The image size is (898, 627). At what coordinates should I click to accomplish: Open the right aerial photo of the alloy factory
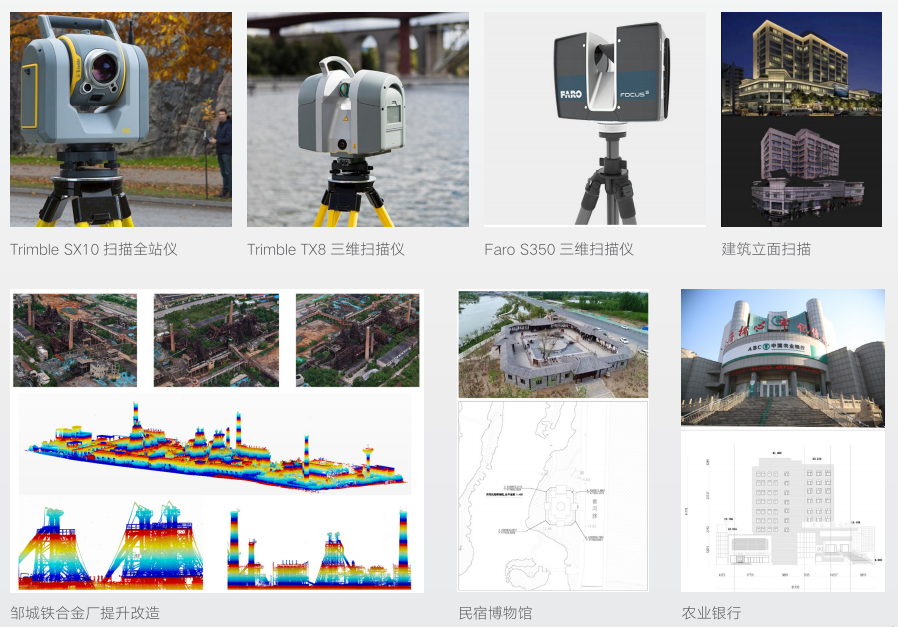[357, 340]
